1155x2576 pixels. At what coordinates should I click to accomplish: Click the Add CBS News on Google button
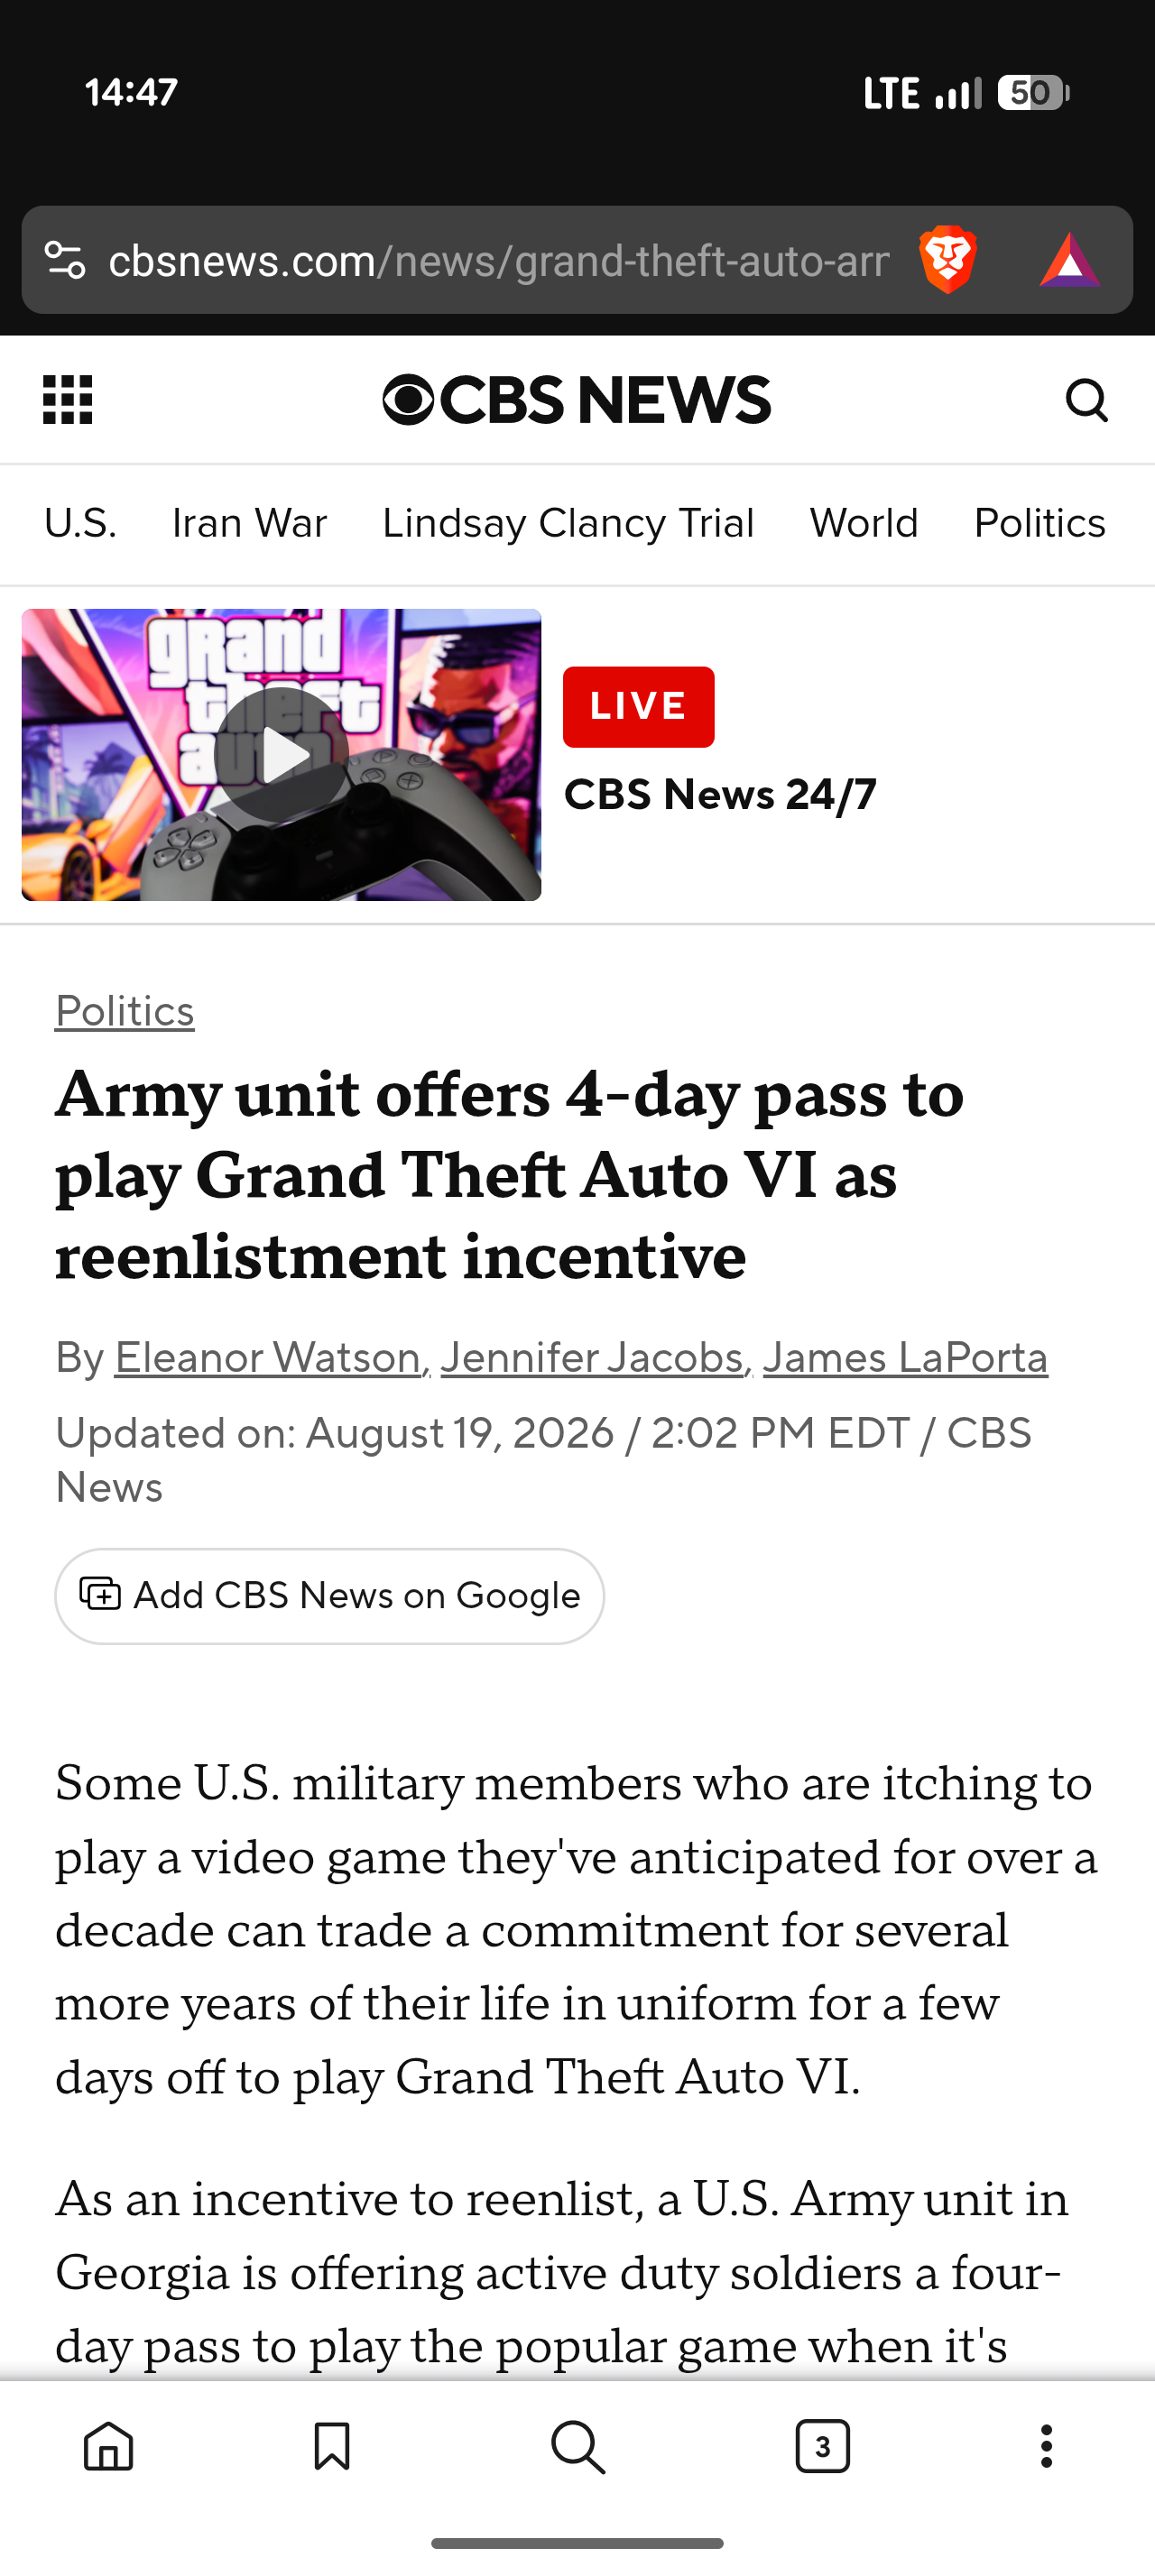click(x=329, y=1596)
